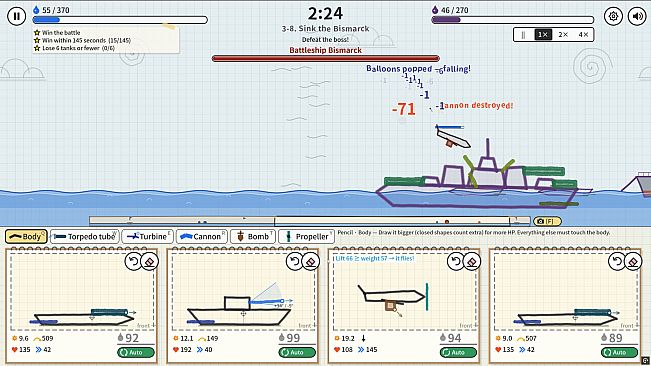Click the blue ink droplet icon near 55 / 370

coord(37,10)
